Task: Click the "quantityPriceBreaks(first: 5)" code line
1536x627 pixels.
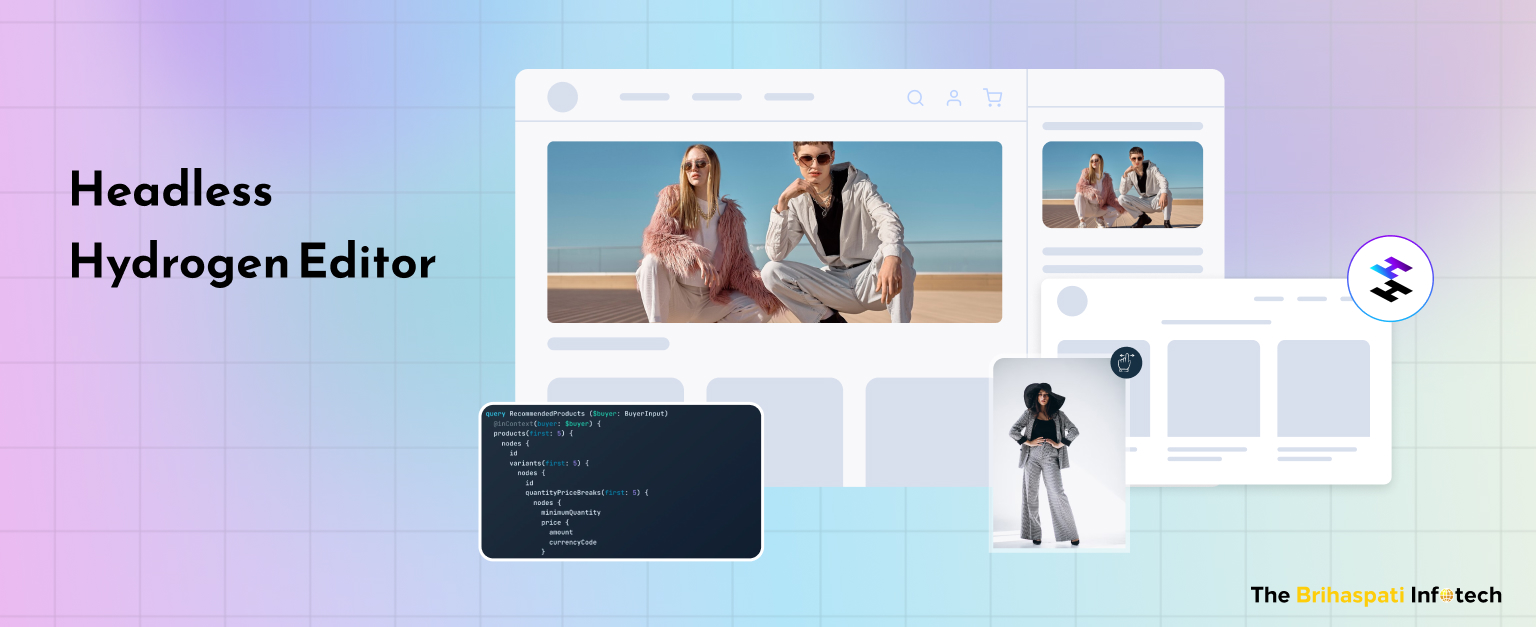Action: [x=587, y=492]
